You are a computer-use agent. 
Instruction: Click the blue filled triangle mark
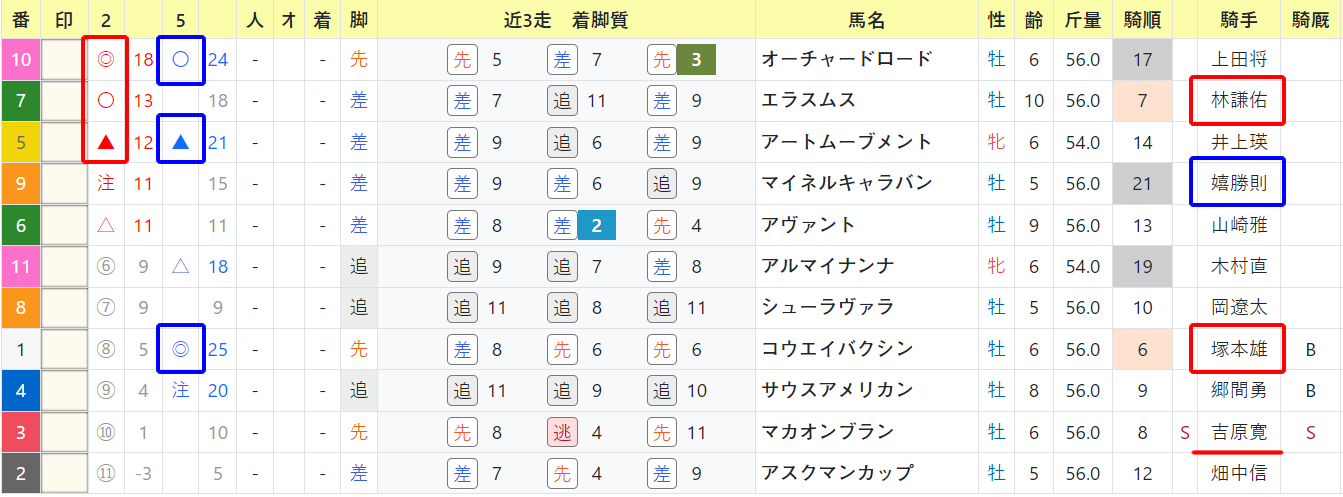[181, 142]
